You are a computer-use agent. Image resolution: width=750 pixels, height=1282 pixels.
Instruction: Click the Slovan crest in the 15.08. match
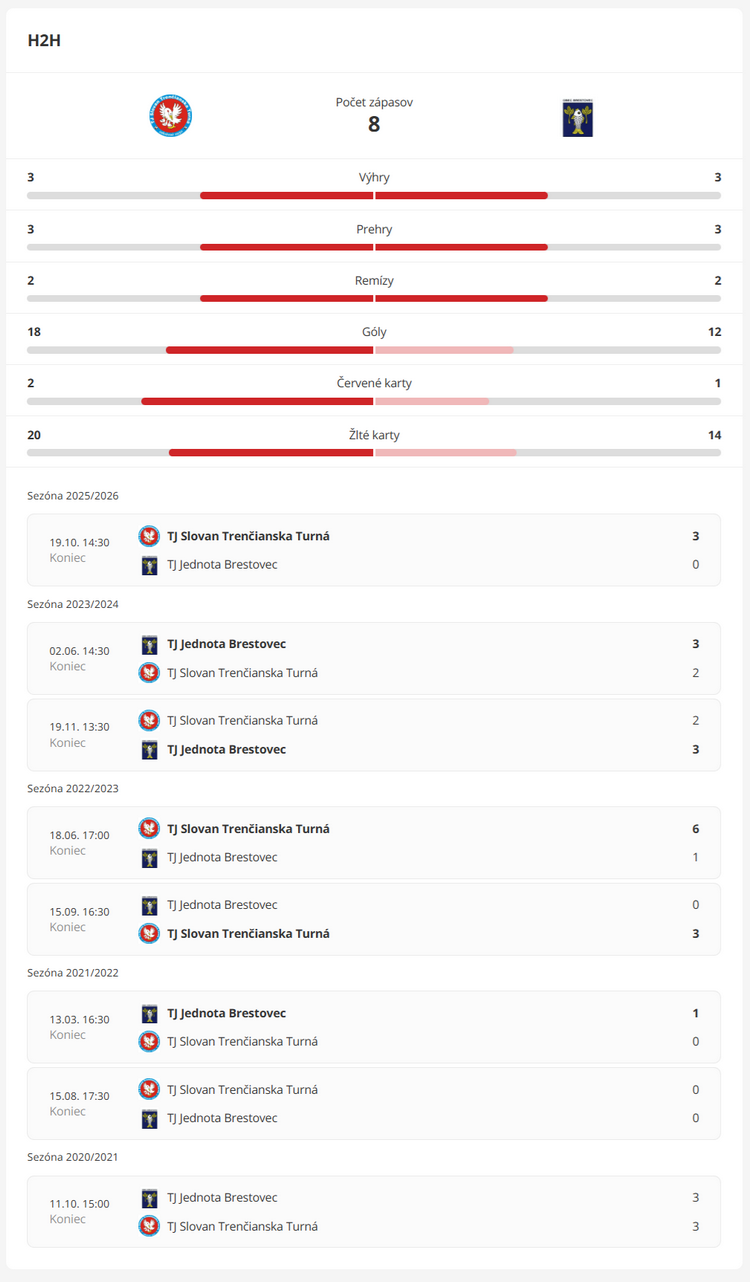tap(149, 1089)
